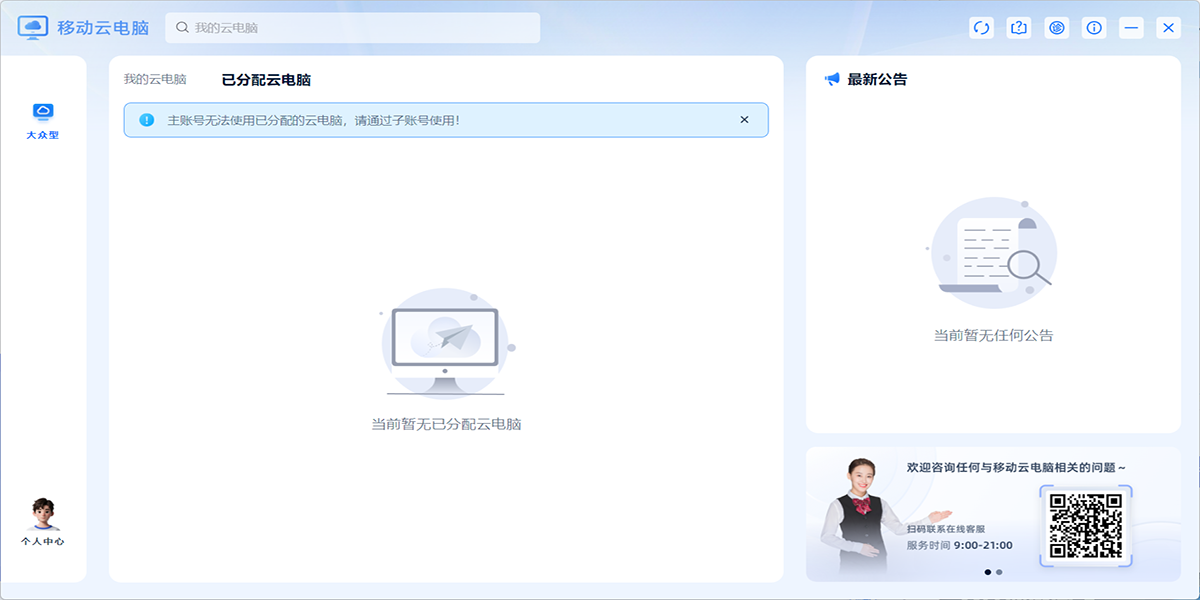Click the round settings icon beside help
This screenshot has width=1200, height=600.
(x=1057, y=28)
